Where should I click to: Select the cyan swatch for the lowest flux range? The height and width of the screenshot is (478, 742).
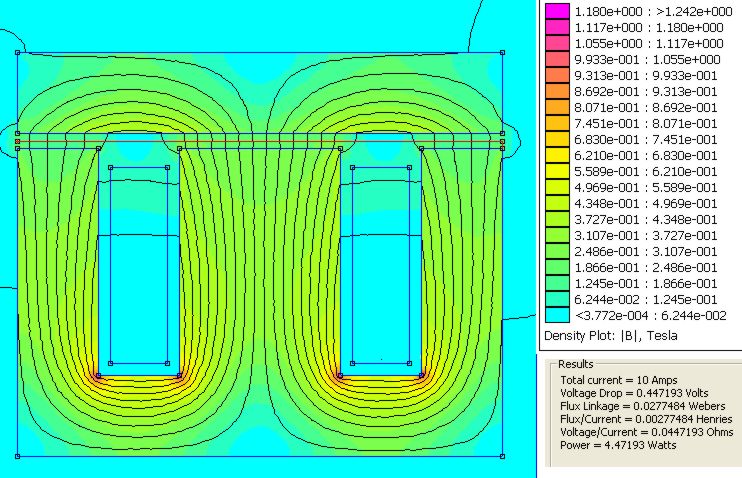click(x=558, y=316)
